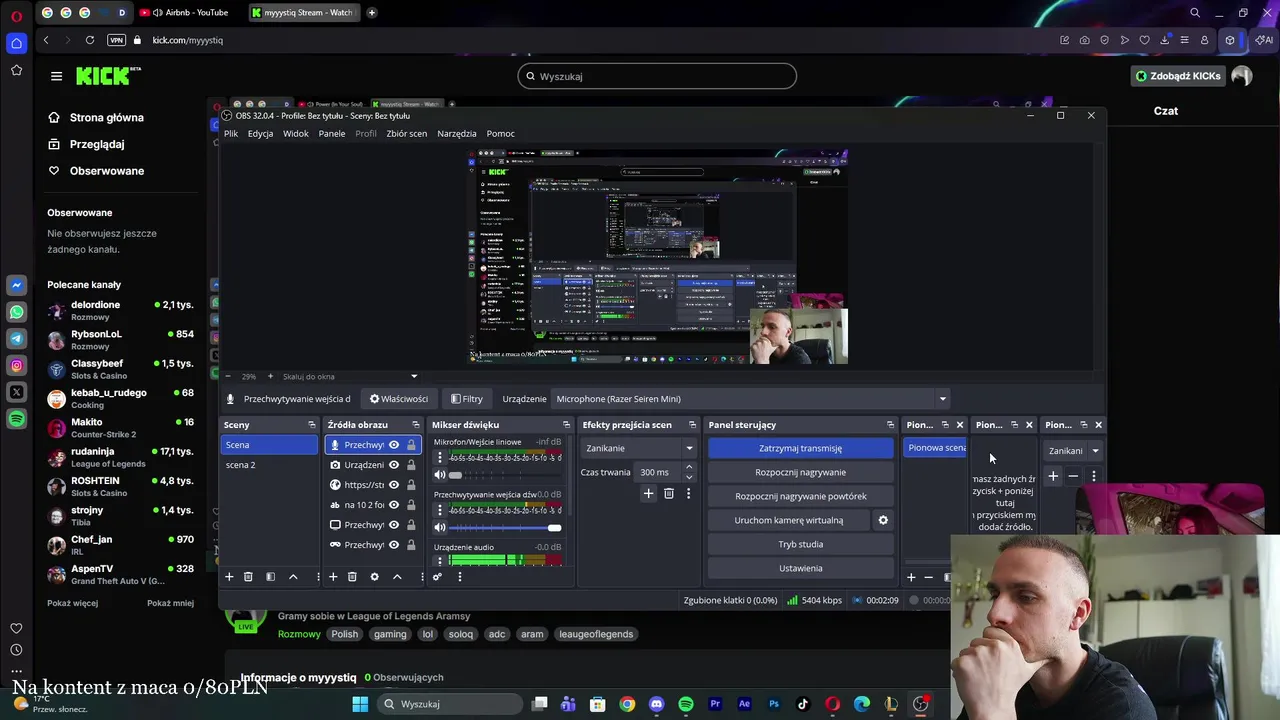Collapse with Pokaż mniej channels
The width and height of the screenshot is (1280, 720).
point(170,603)
